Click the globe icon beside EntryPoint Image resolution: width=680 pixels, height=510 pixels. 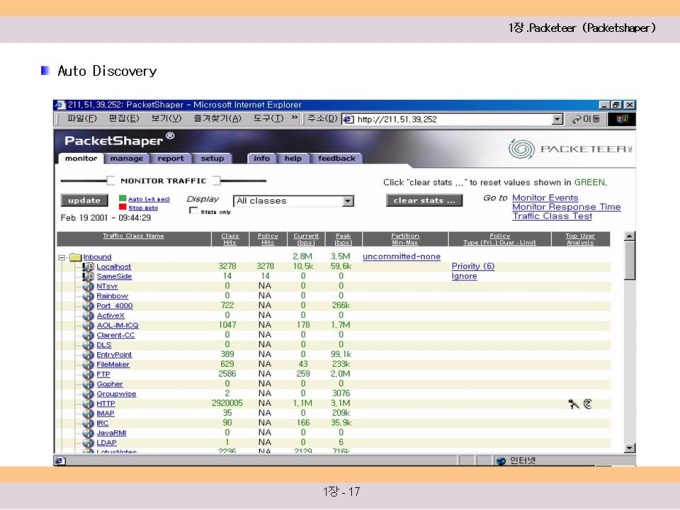click(88, 355)
